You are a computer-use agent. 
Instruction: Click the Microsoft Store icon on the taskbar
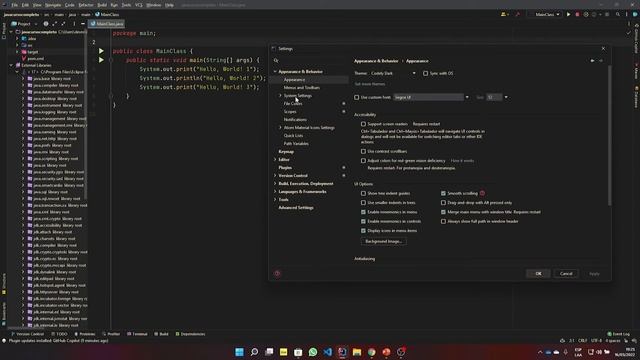point(298,352)
